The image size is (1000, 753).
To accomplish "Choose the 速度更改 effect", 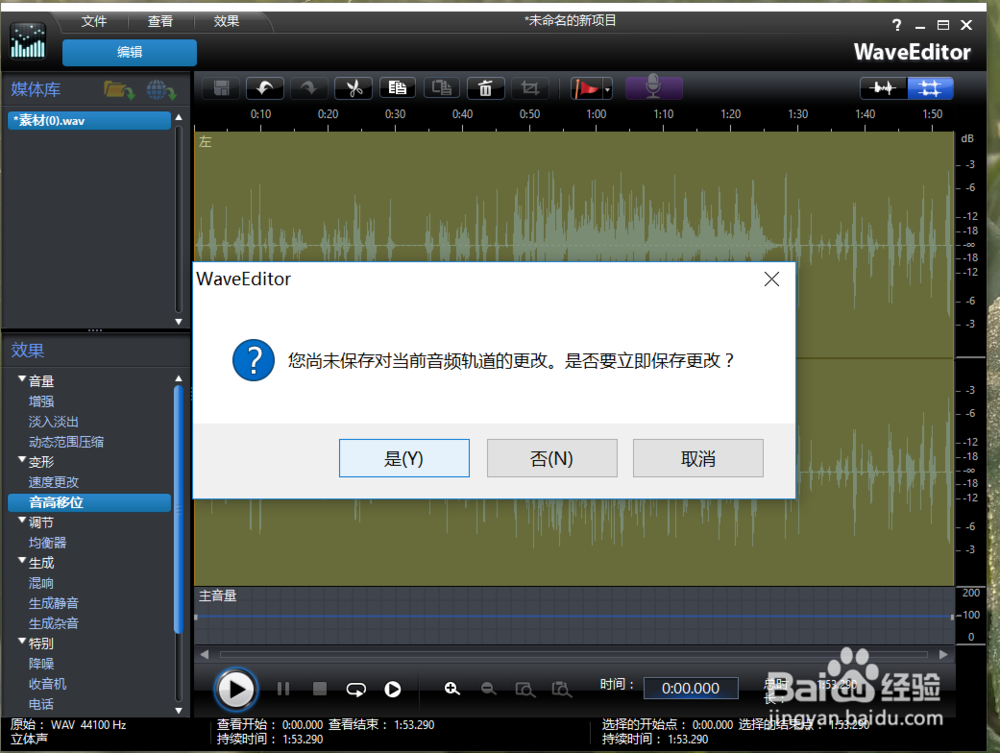I will [x=54, y=482].
